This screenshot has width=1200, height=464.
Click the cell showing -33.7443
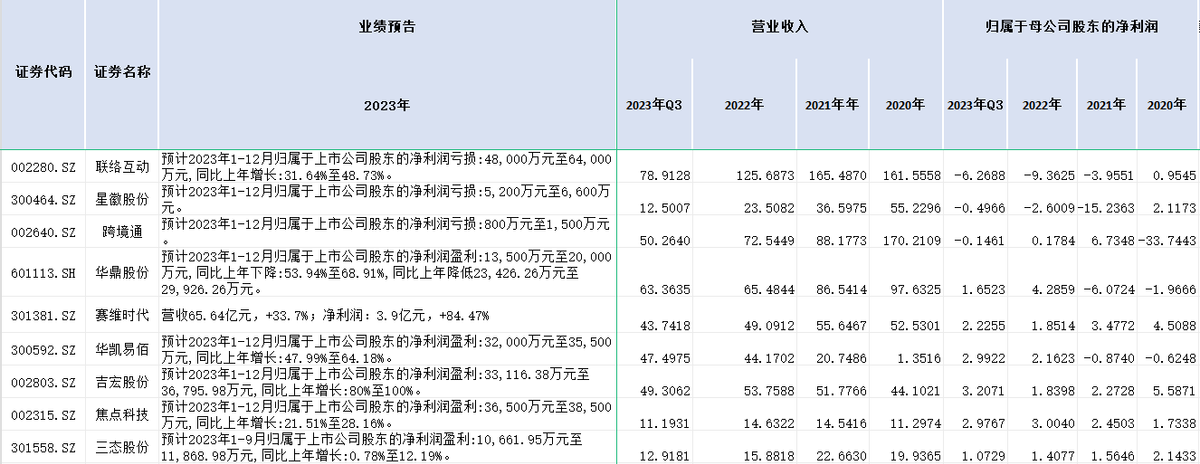point(1169,240)
